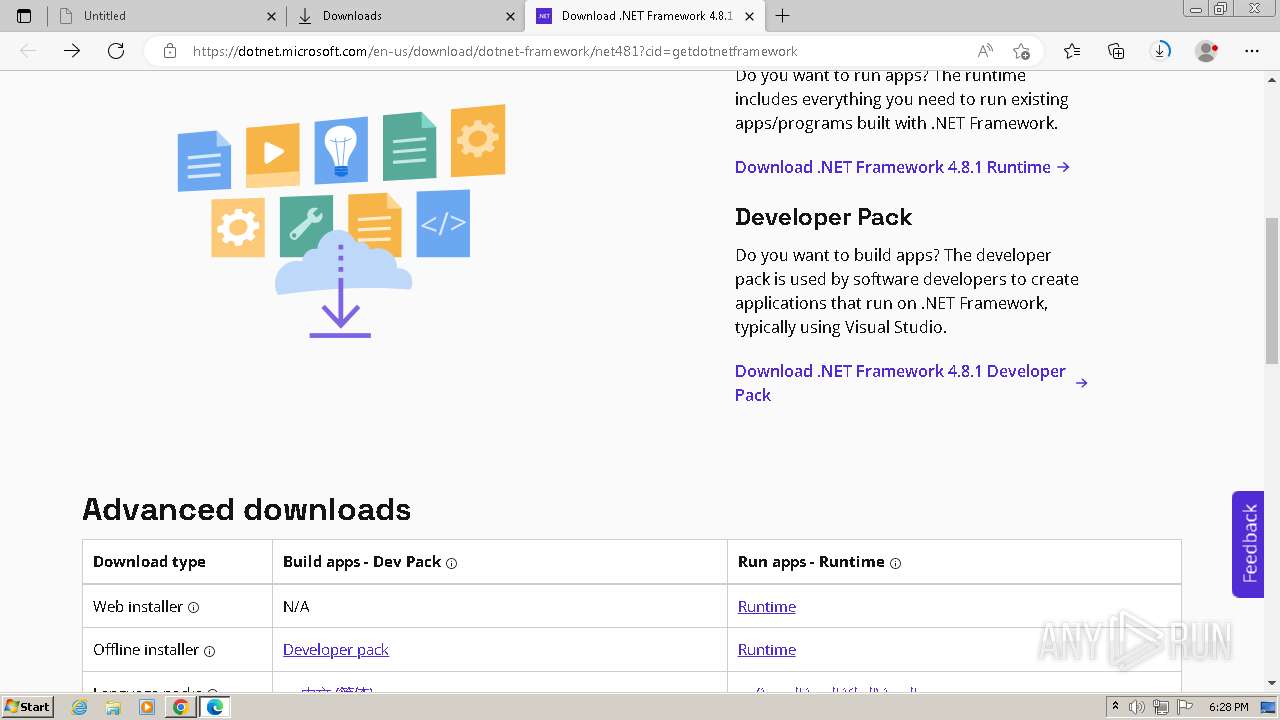This screenshot has width=1280, height=720.
Task: Open the Windows Start menu
Action: [x=27, y=707]
